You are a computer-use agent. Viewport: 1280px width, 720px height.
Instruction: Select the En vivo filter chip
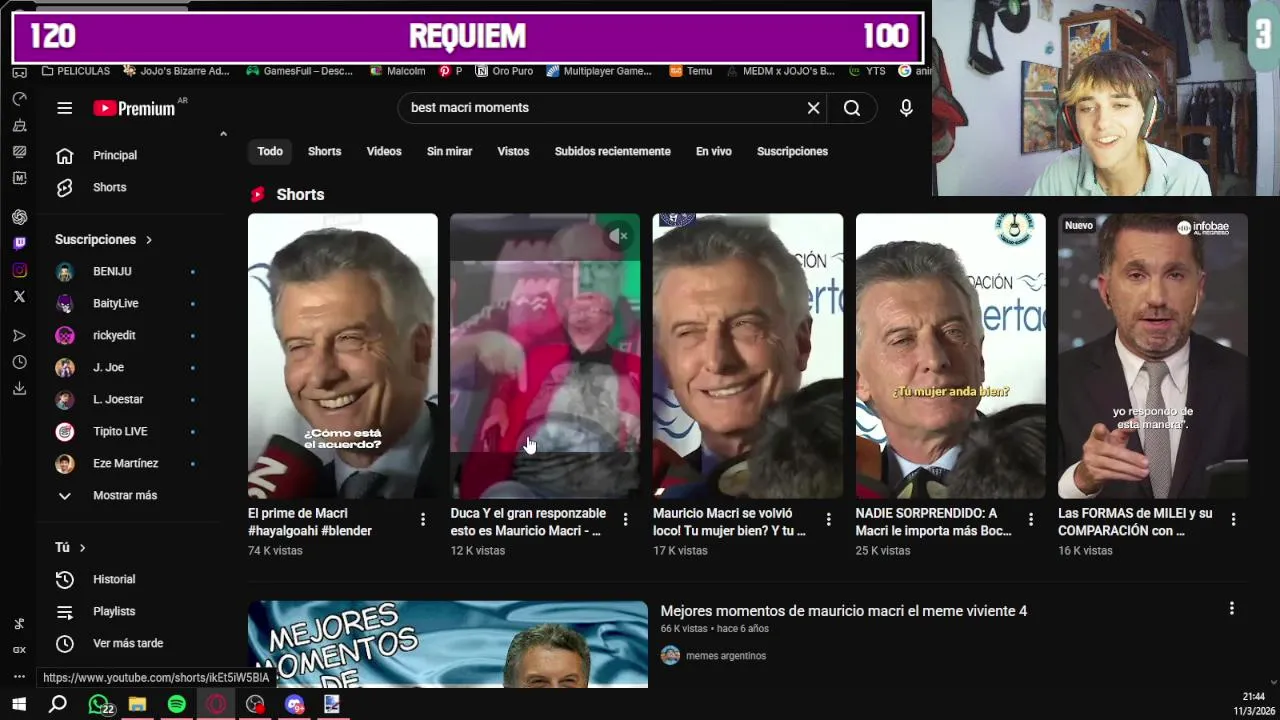point(714,151)
